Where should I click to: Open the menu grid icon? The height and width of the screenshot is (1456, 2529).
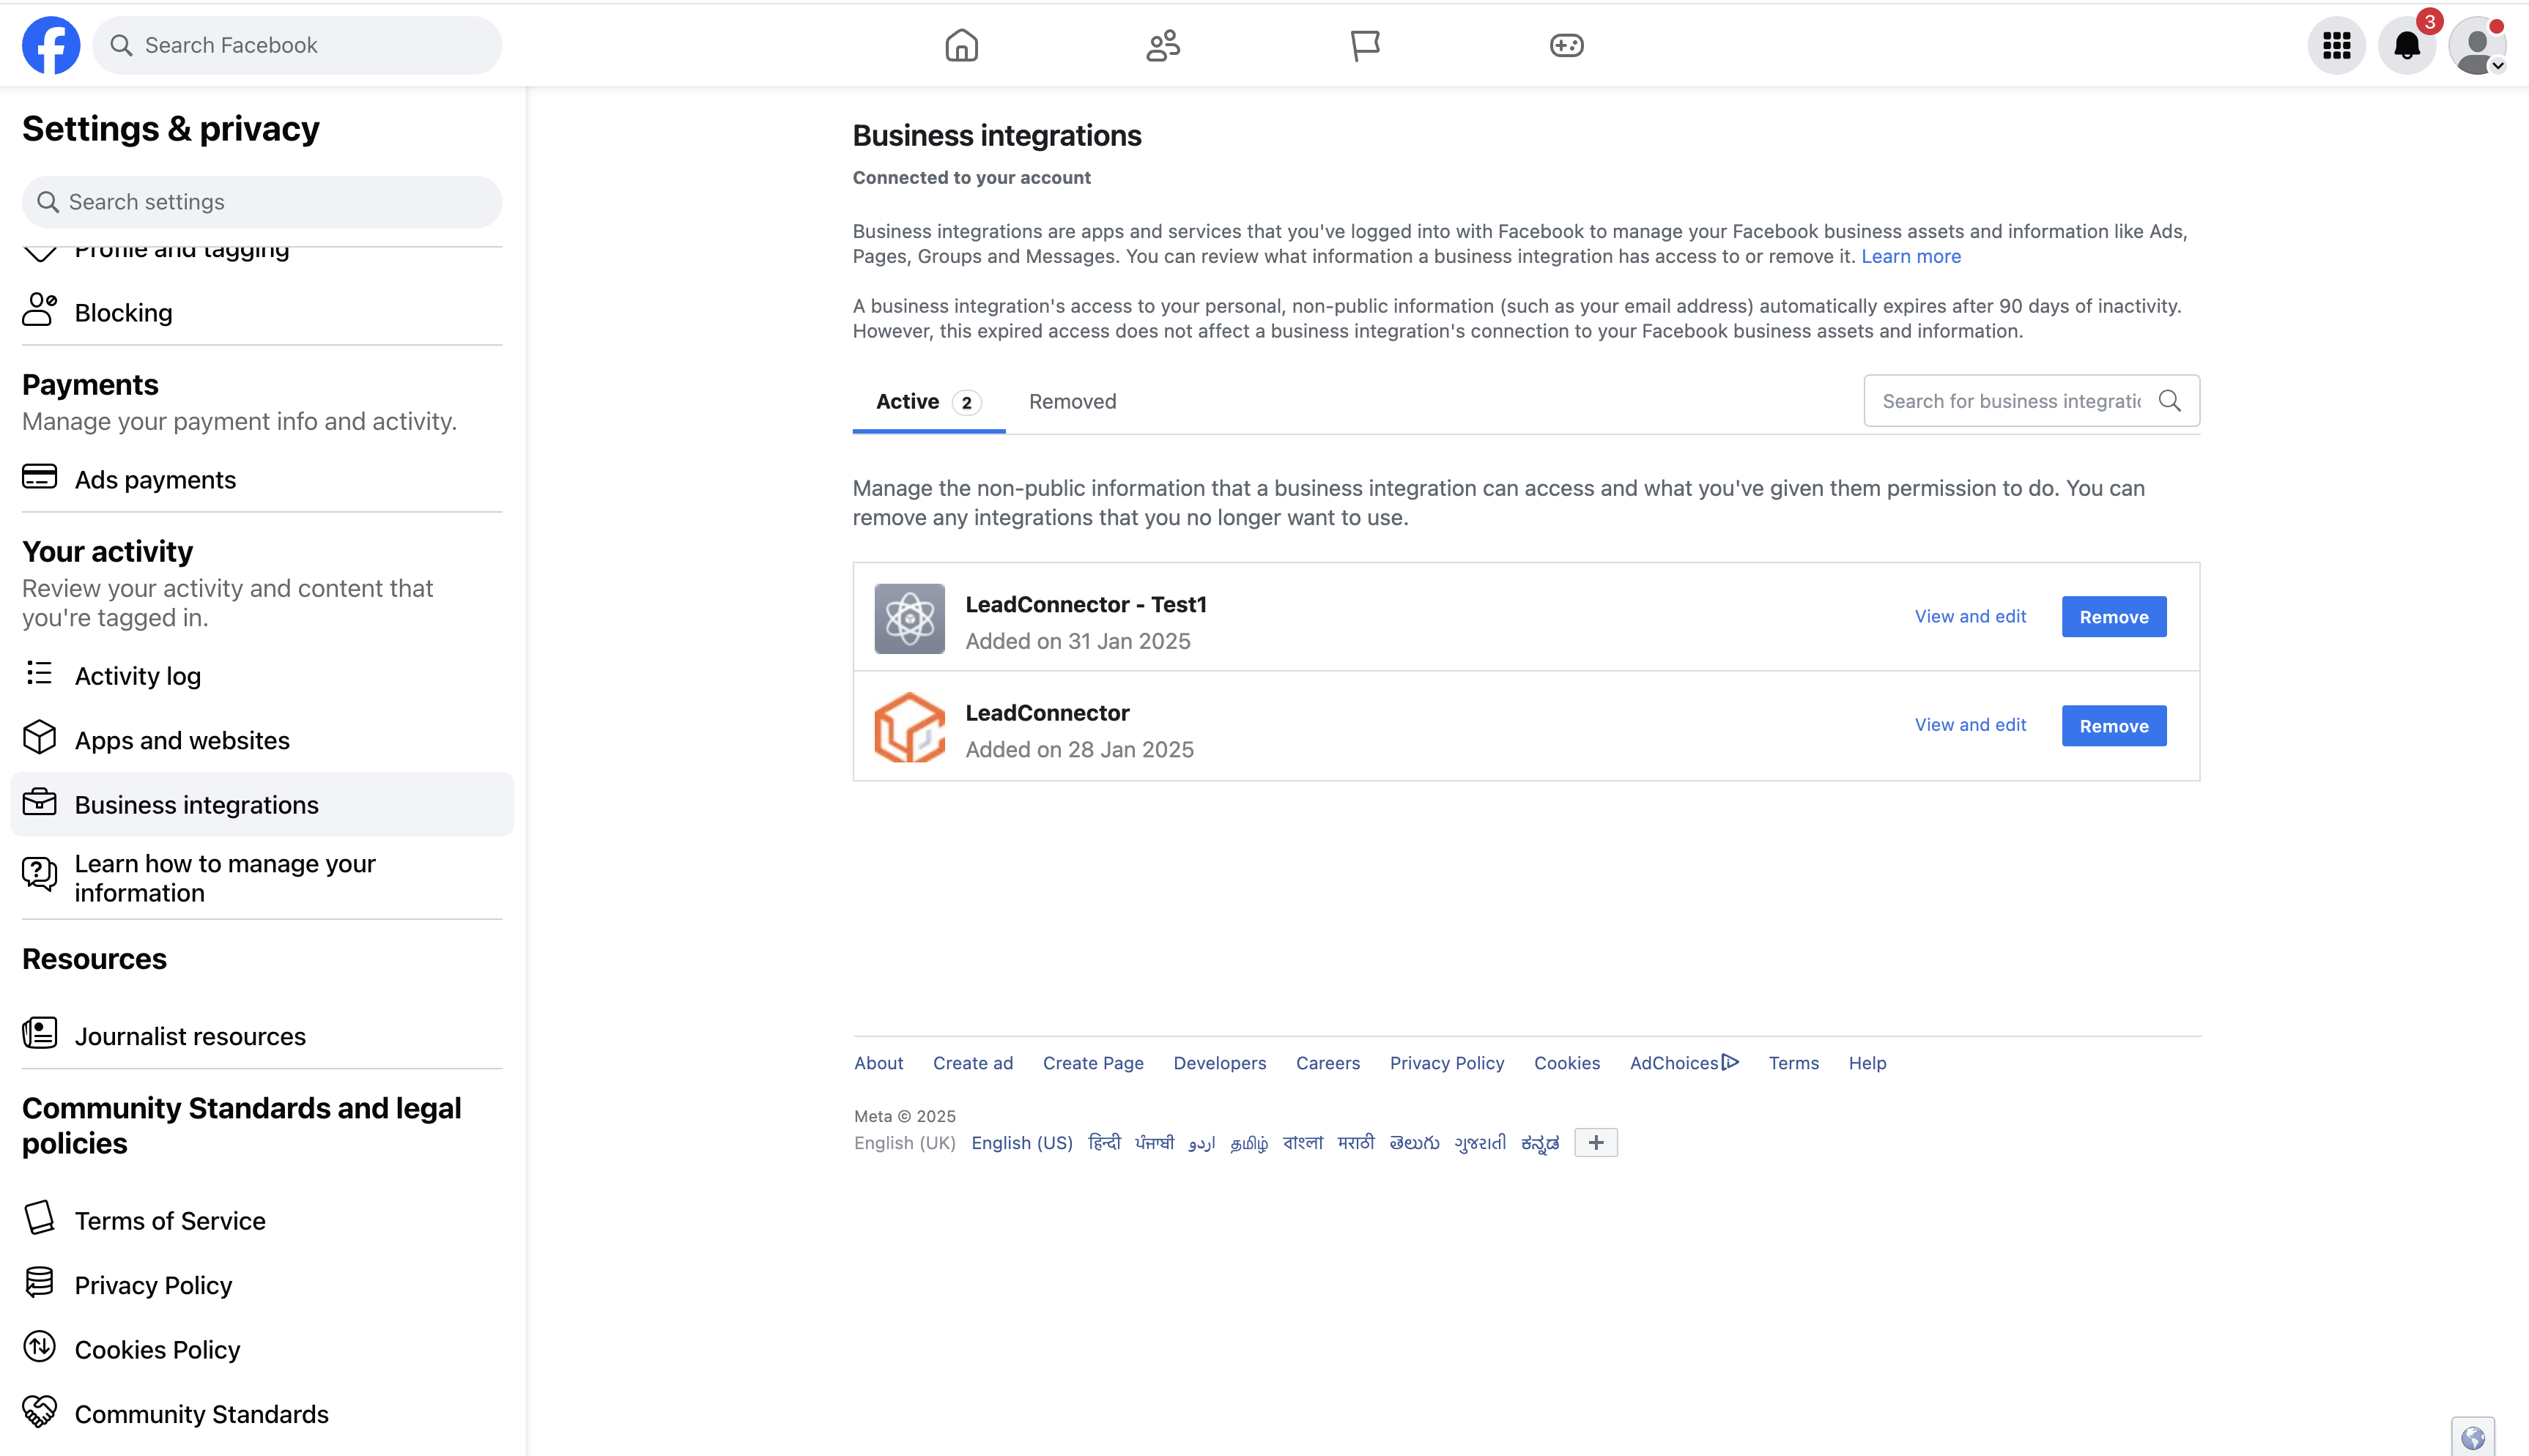(x=2336, y=45)
